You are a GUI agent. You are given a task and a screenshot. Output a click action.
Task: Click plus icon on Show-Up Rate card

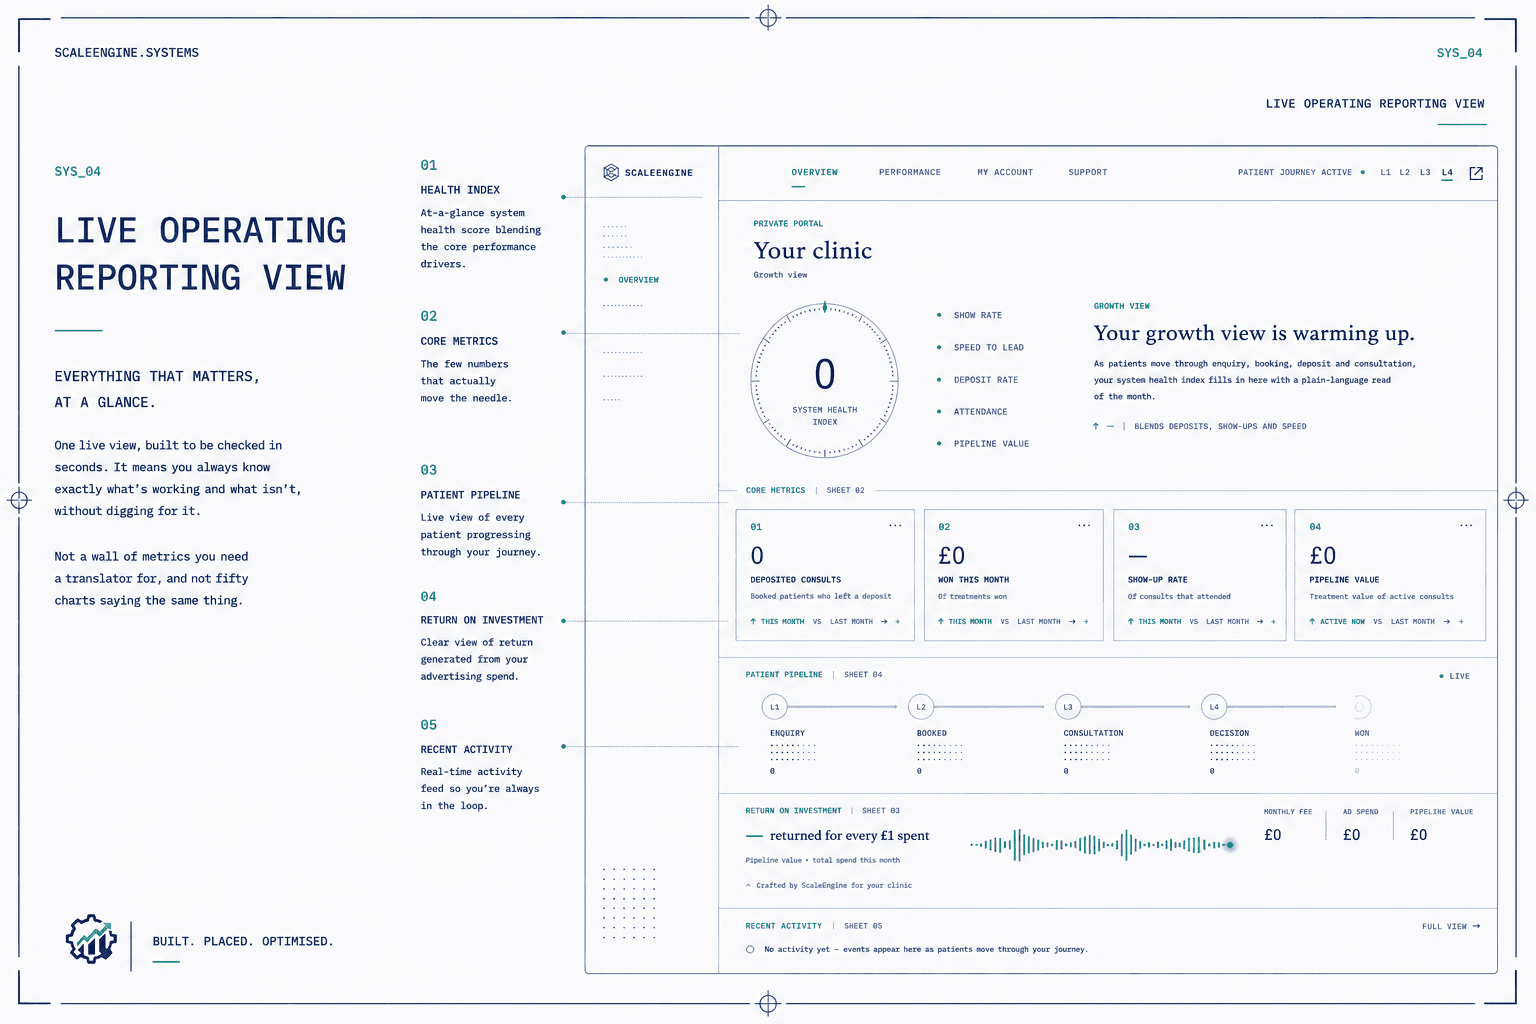pyautogui.click(x=1273, y=622)
